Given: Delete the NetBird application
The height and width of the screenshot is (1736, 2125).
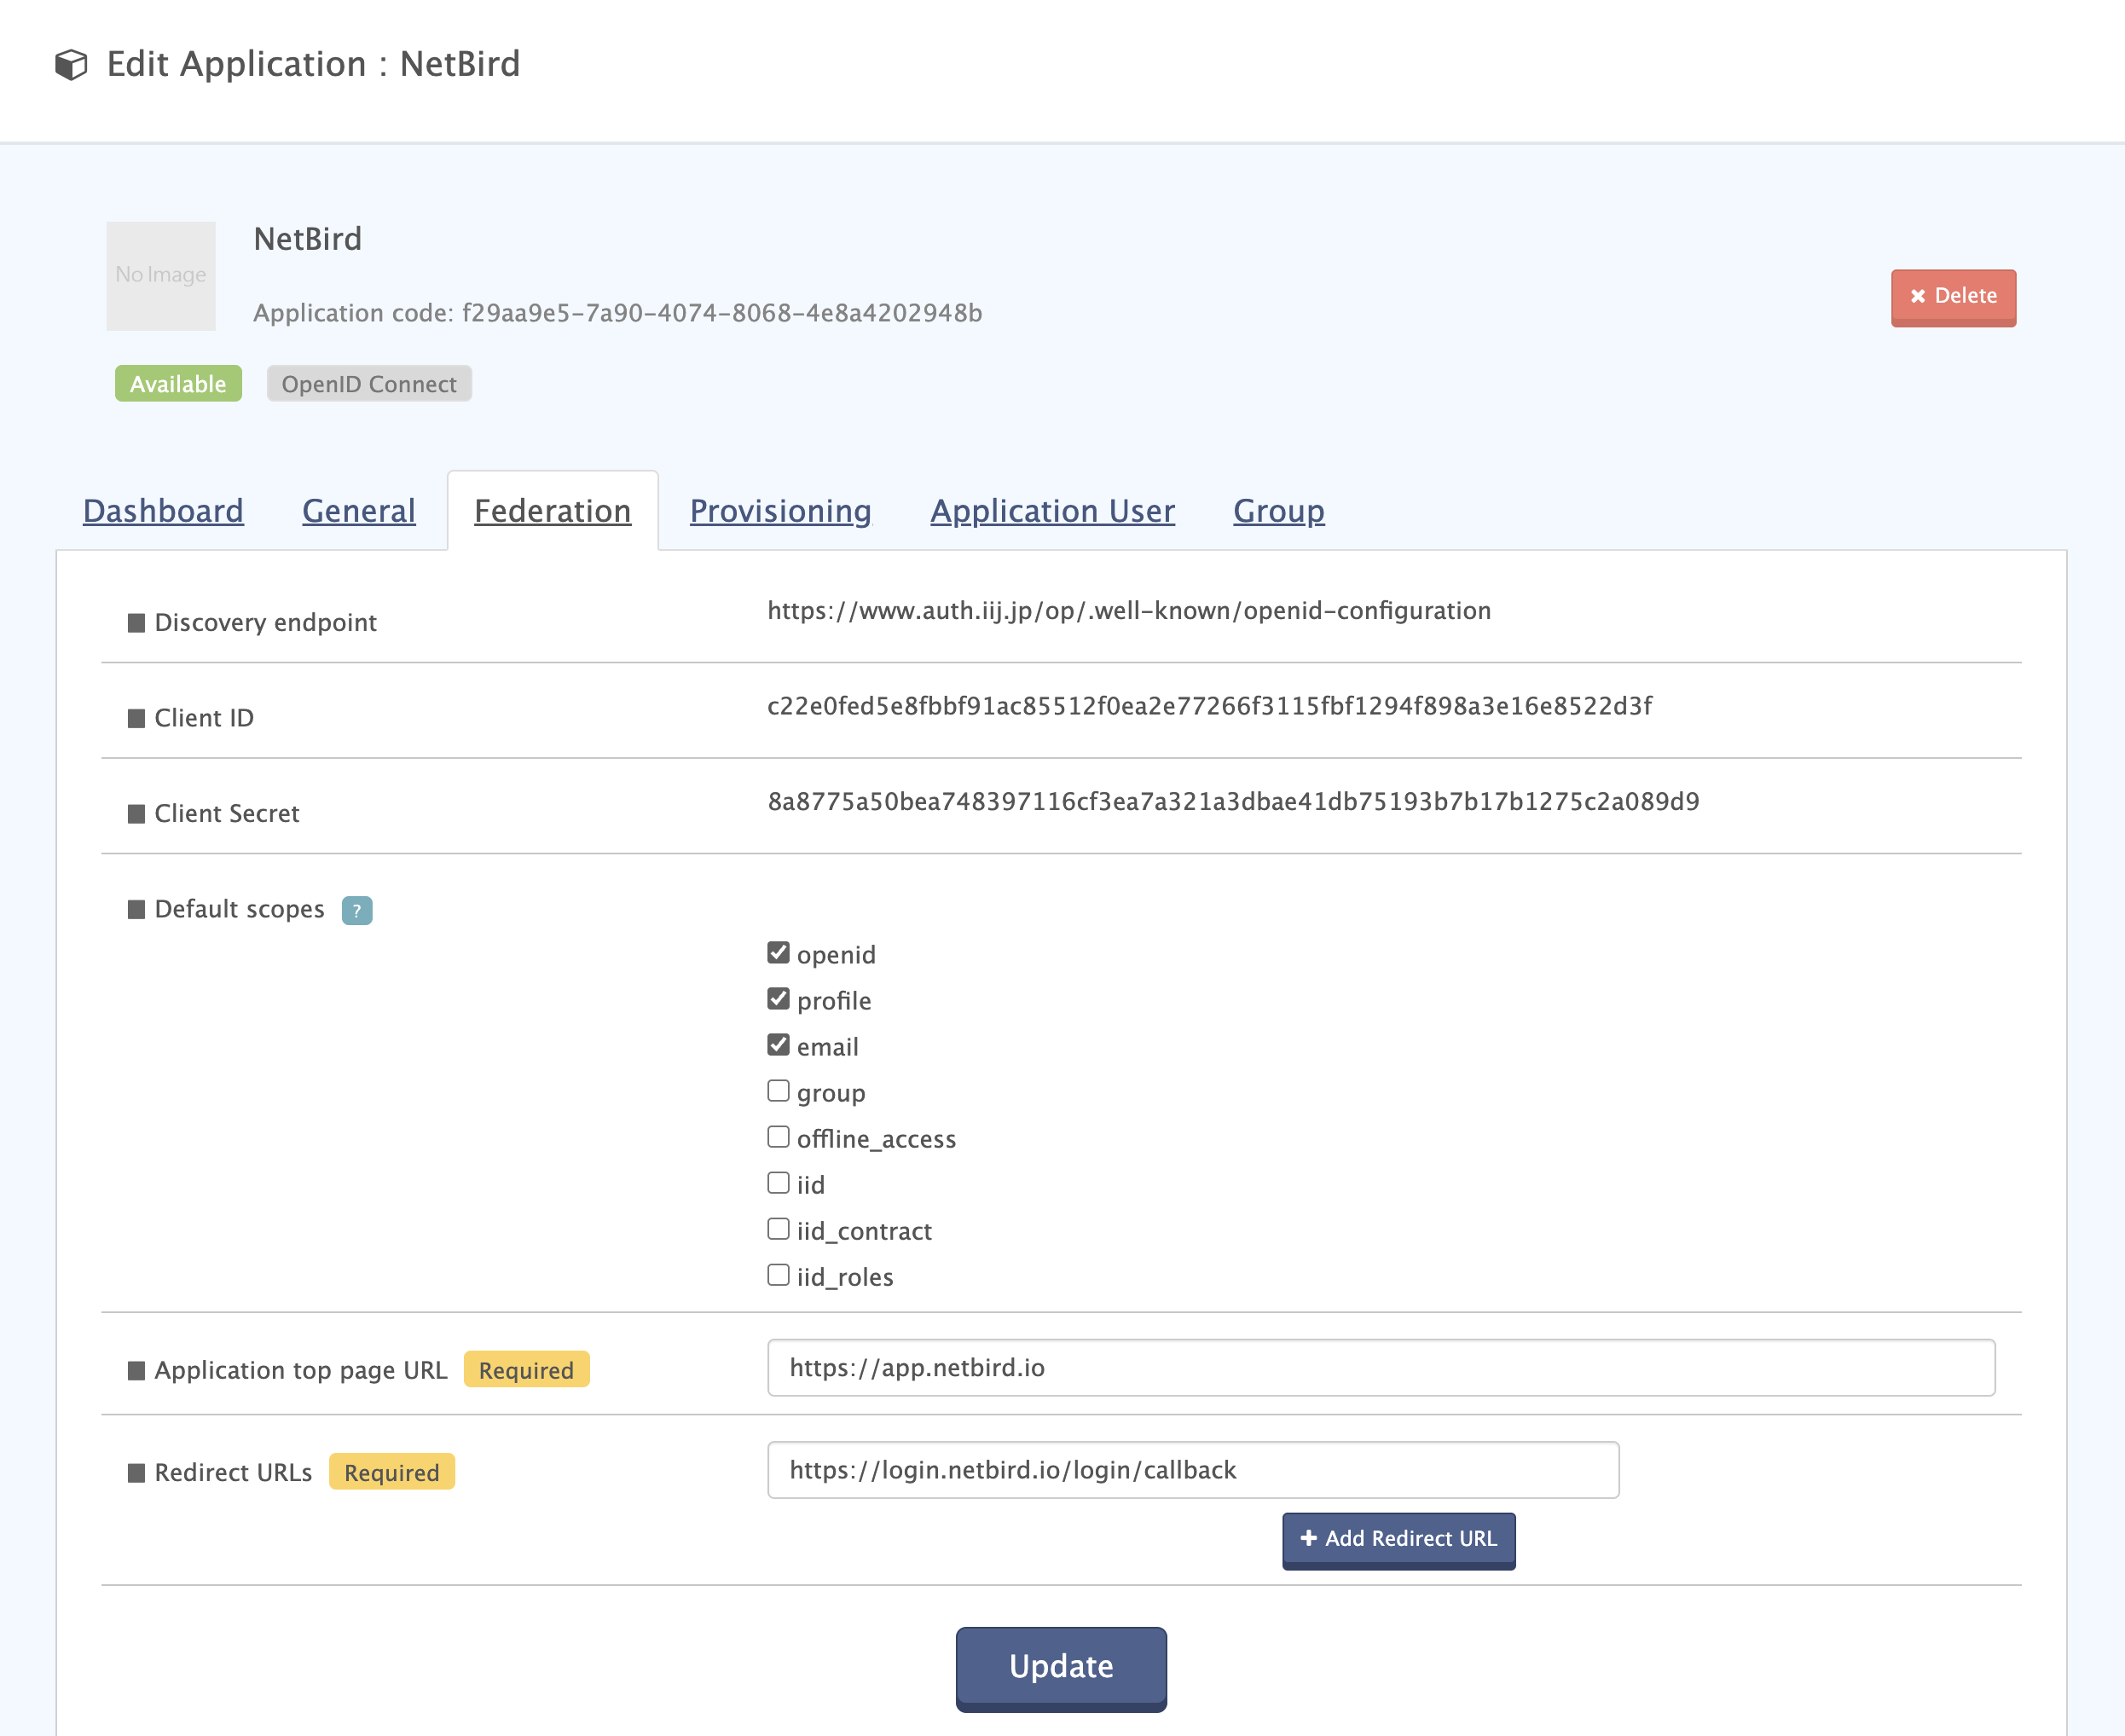Looking at the screenshot, I should tap(1953, 297).
